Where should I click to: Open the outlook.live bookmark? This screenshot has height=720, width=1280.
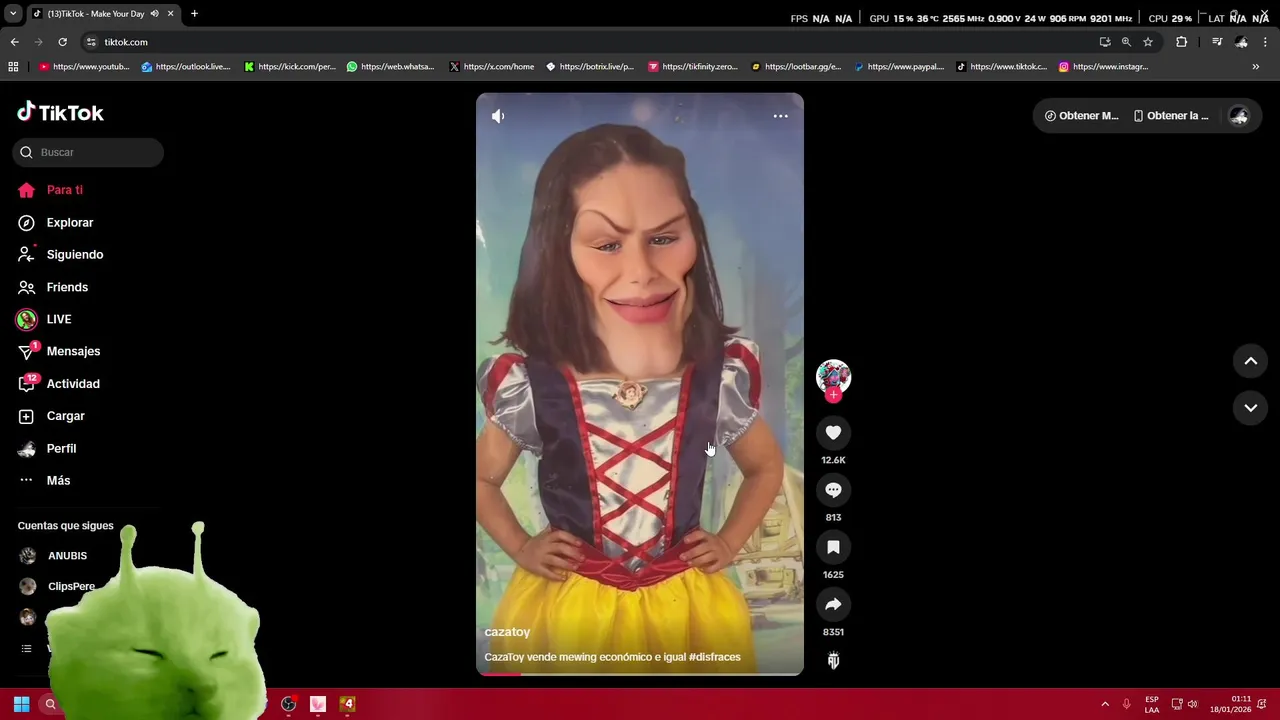tap(186, 67)
